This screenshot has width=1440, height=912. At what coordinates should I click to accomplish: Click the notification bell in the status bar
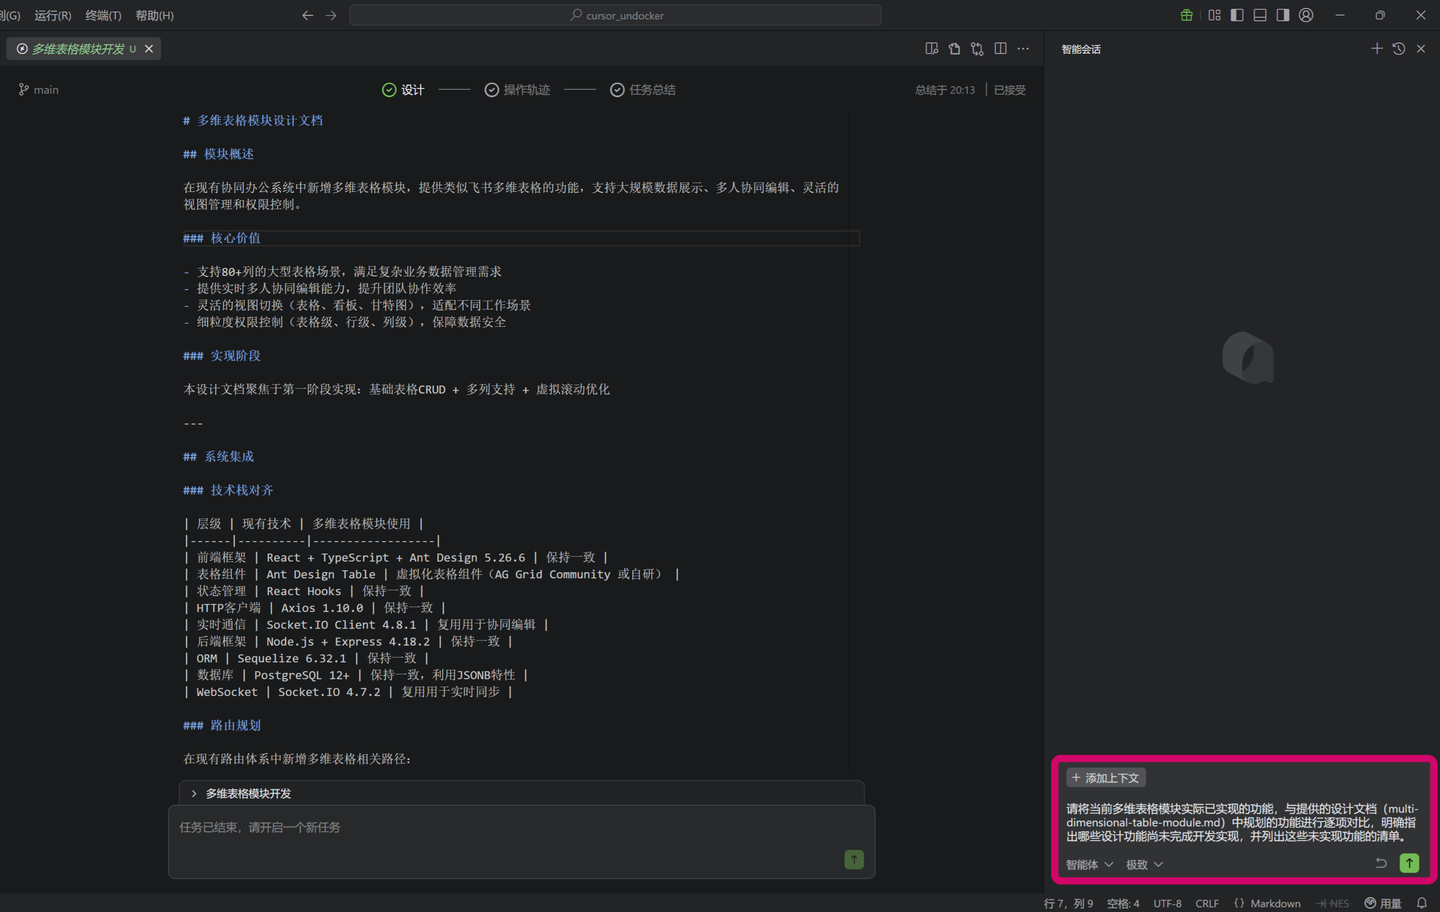[x=1421, y=903]
